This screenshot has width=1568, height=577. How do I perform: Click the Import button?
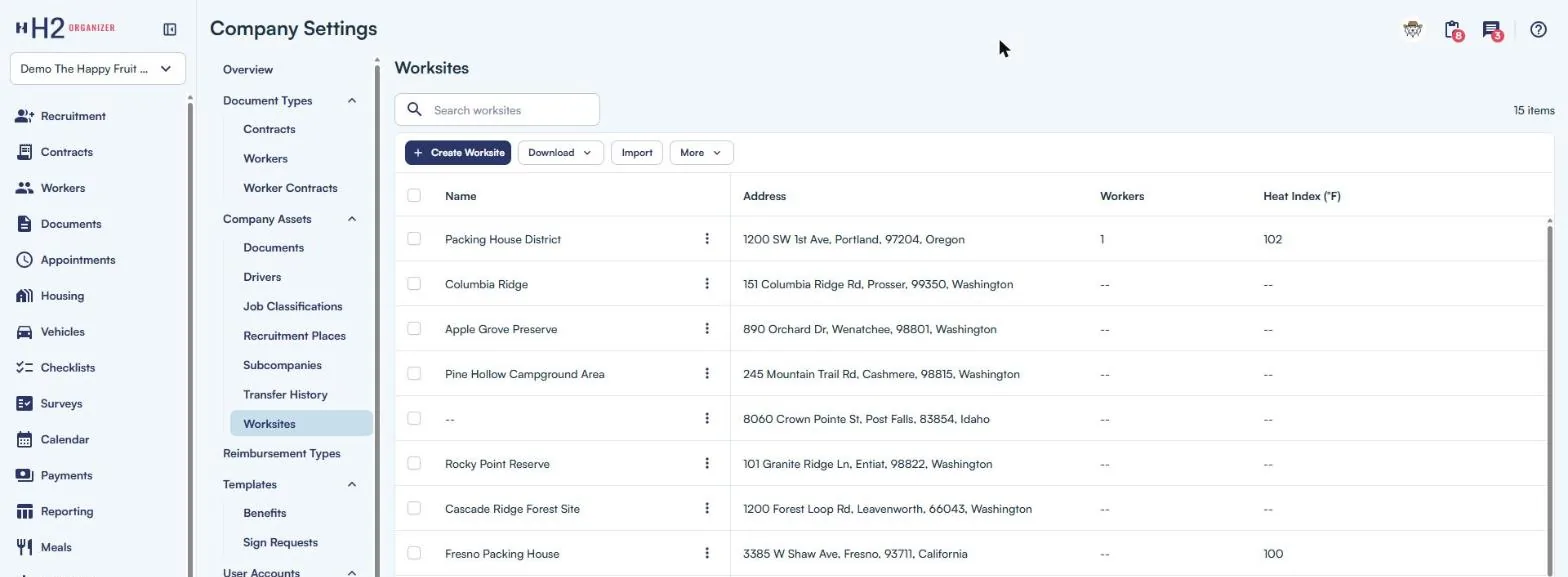click(x=637, y=153)
